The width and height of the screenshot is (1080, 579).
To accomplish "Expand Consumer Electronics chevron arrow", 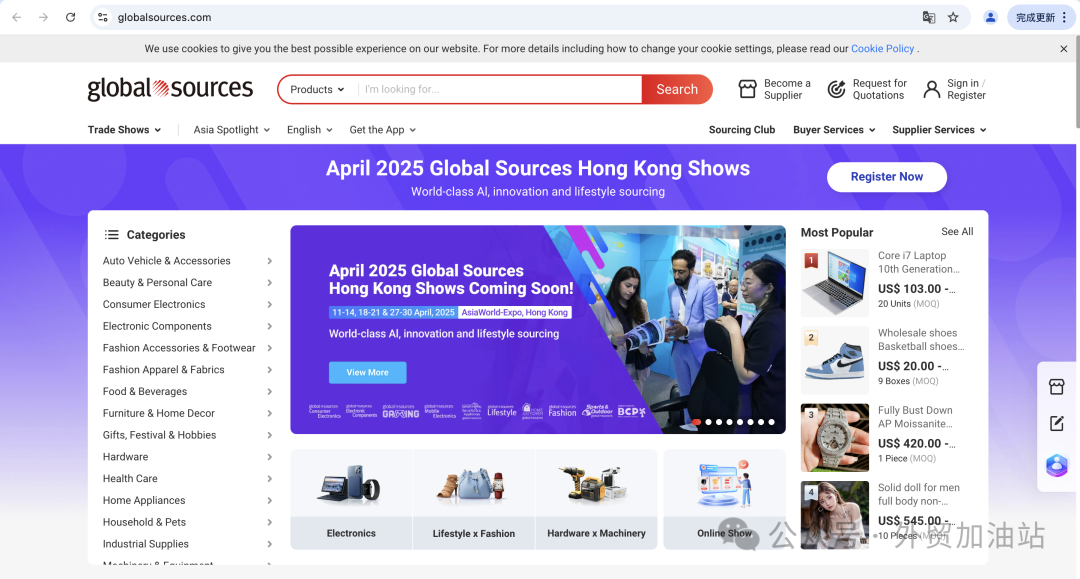I will pos(269,304).
